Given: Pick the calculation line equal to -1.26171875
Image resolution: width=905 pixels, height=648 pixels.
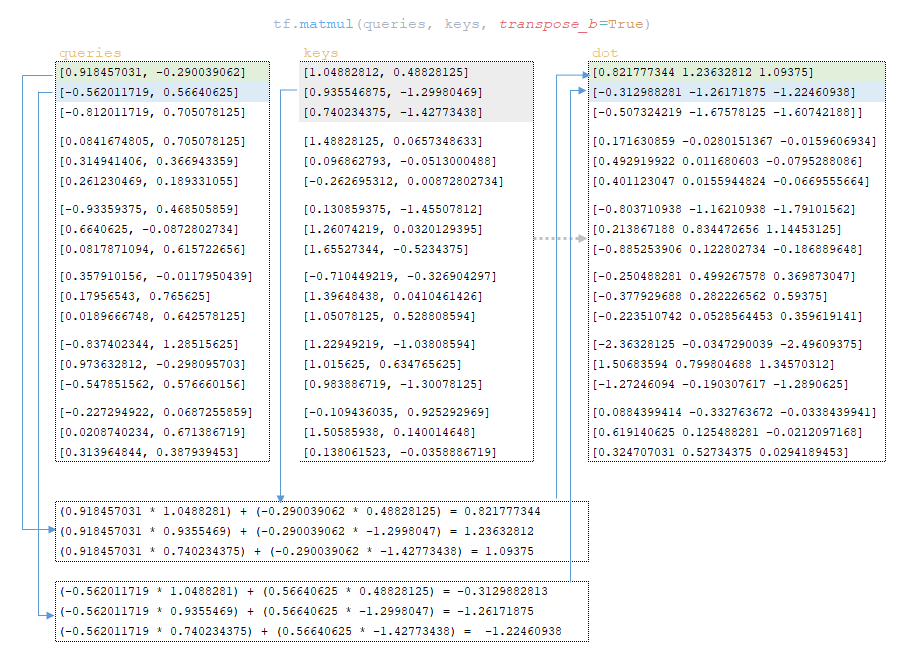Looking at the screenshot, I should (x=297, y=611).
